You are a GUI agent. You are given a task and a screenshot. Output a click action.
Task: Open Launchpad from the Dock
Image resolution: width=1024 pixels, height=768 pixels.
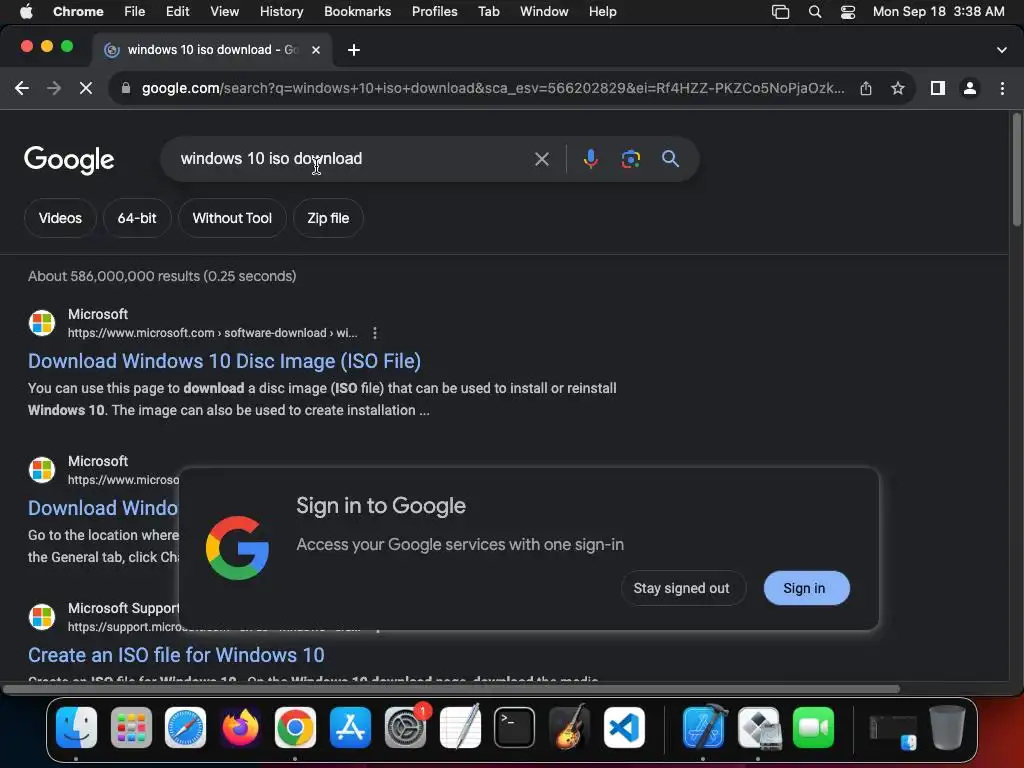tap(131, 727)
